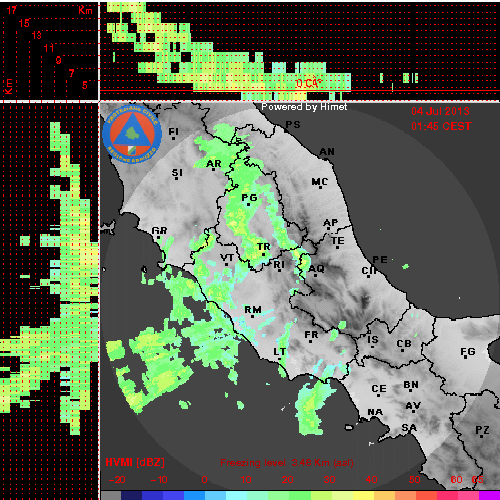Click the LT city label
500x500 pixels.
(279, 352)
